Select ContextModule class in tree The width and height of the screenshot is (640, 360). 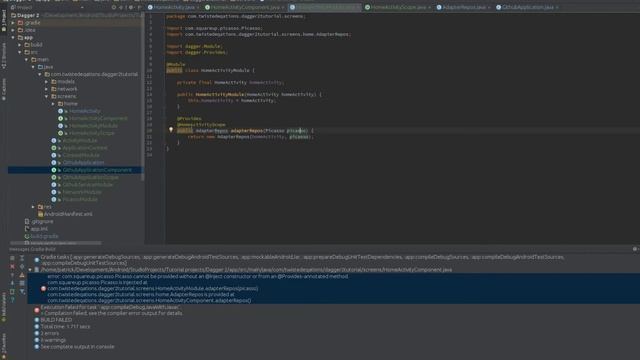(81, 155)
